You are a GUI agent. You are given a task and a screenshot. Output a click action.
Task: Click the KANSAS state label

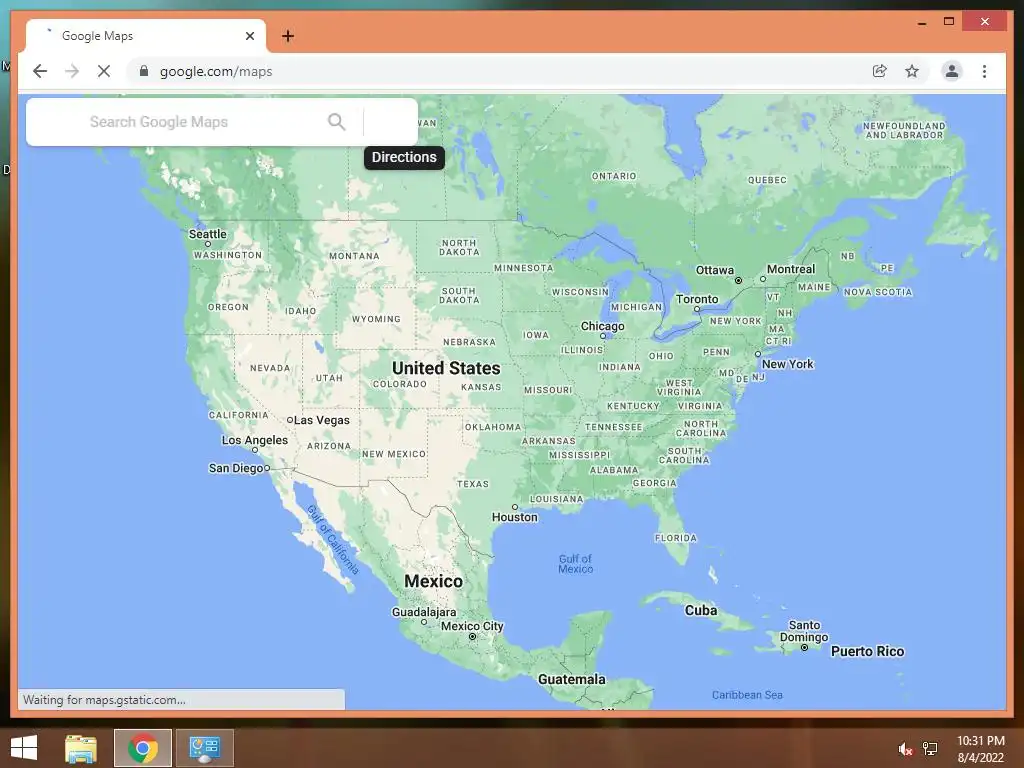[x=481, y=387]
